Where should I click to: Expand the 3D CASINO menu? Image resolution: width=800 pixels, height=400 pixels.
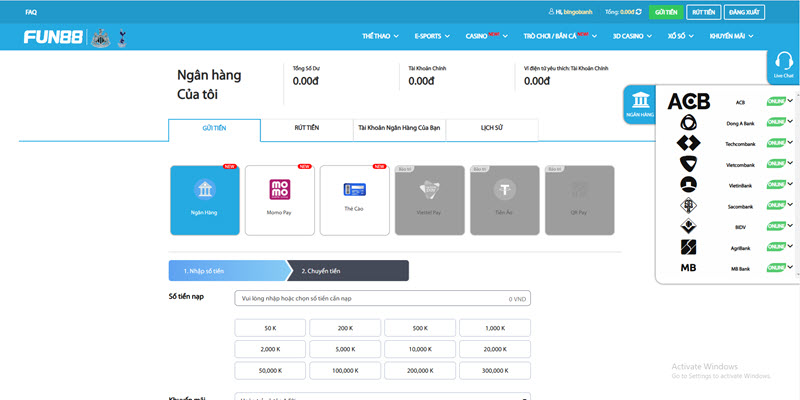tap(632, 36)
